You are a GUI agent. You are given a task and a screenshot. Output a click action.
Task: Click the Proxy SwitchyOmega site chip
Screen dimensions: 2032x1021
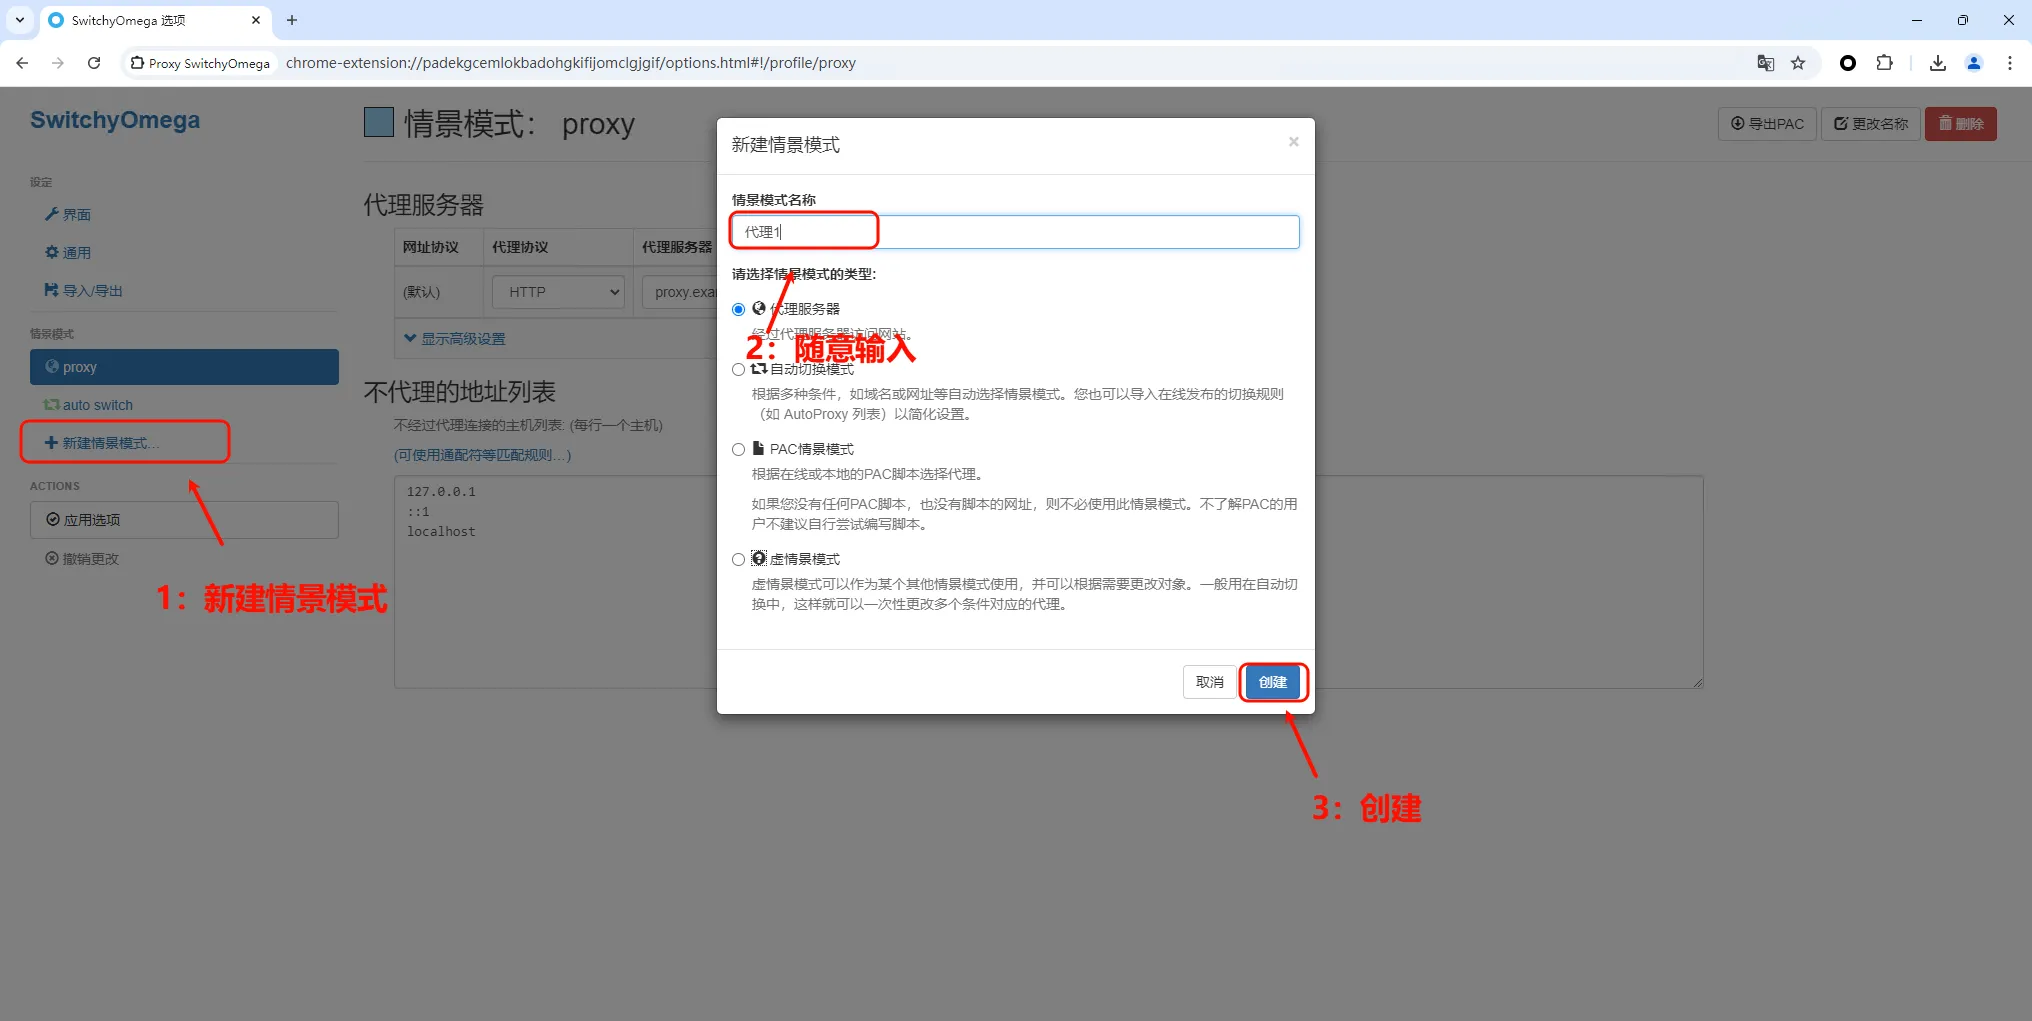tap(200, 63)
